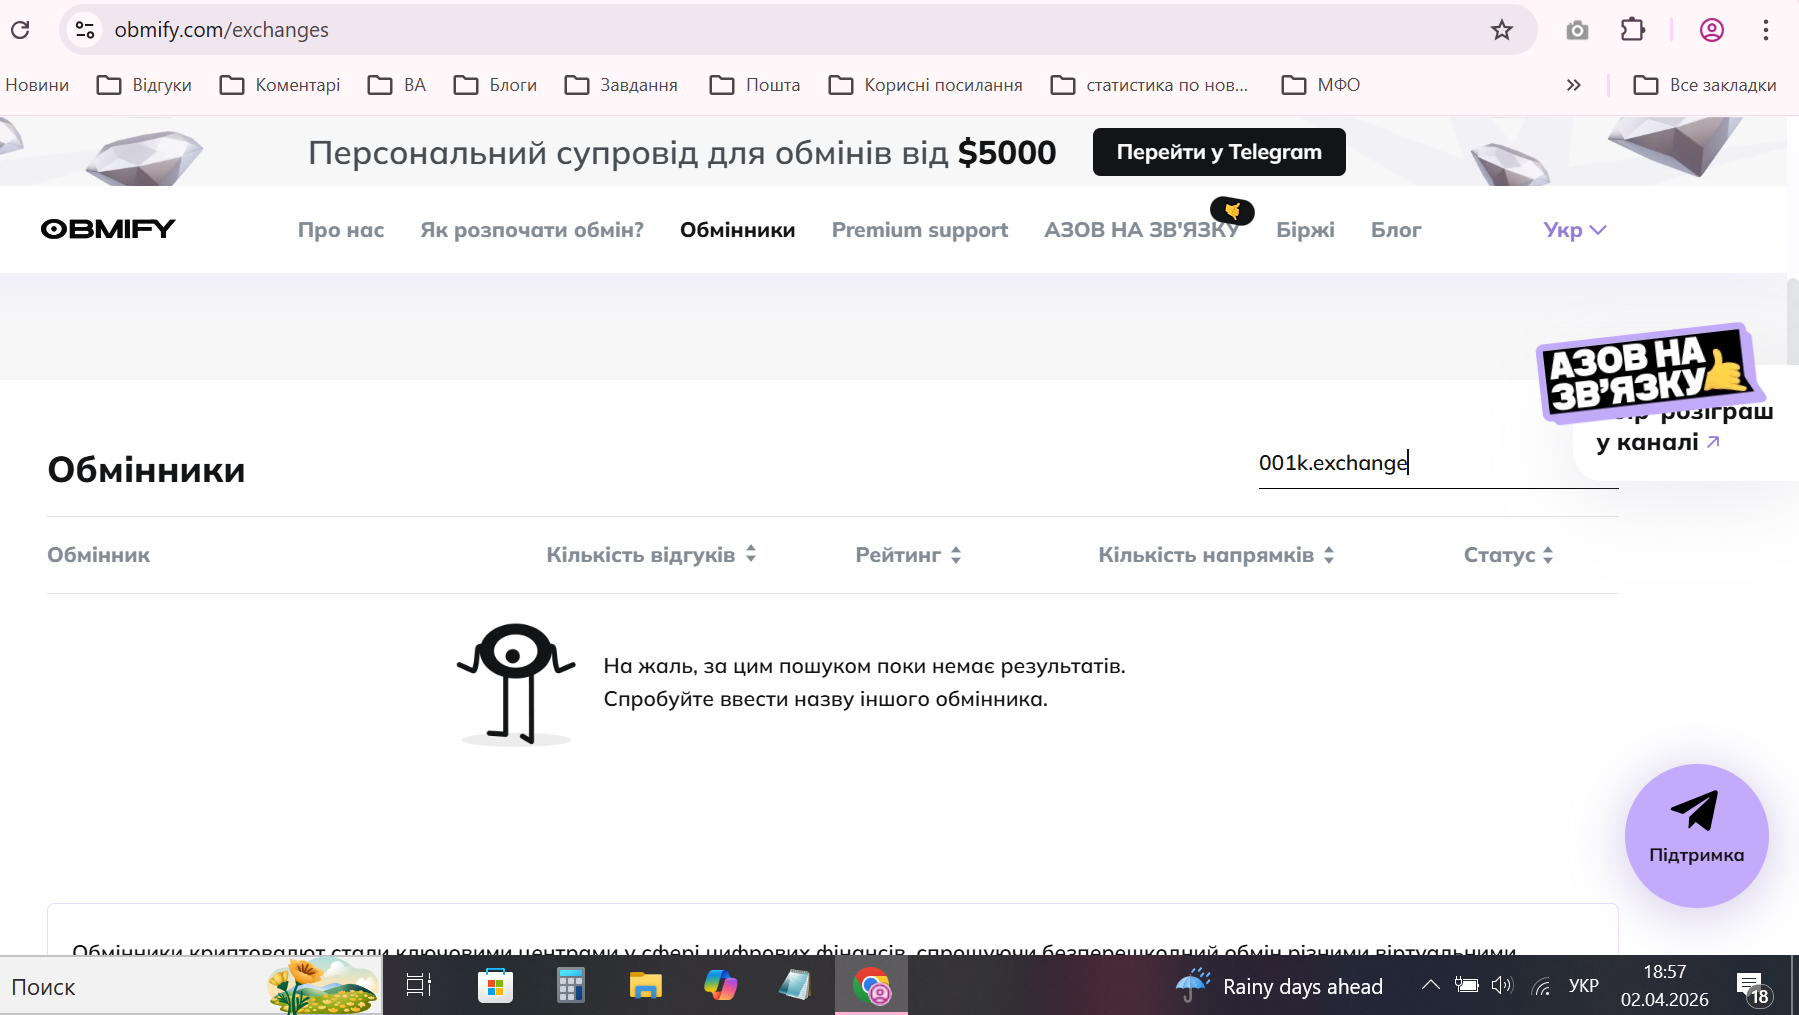Open the volume speaker tray icon
The image size is (1799, 1015).
[1502, 986]
